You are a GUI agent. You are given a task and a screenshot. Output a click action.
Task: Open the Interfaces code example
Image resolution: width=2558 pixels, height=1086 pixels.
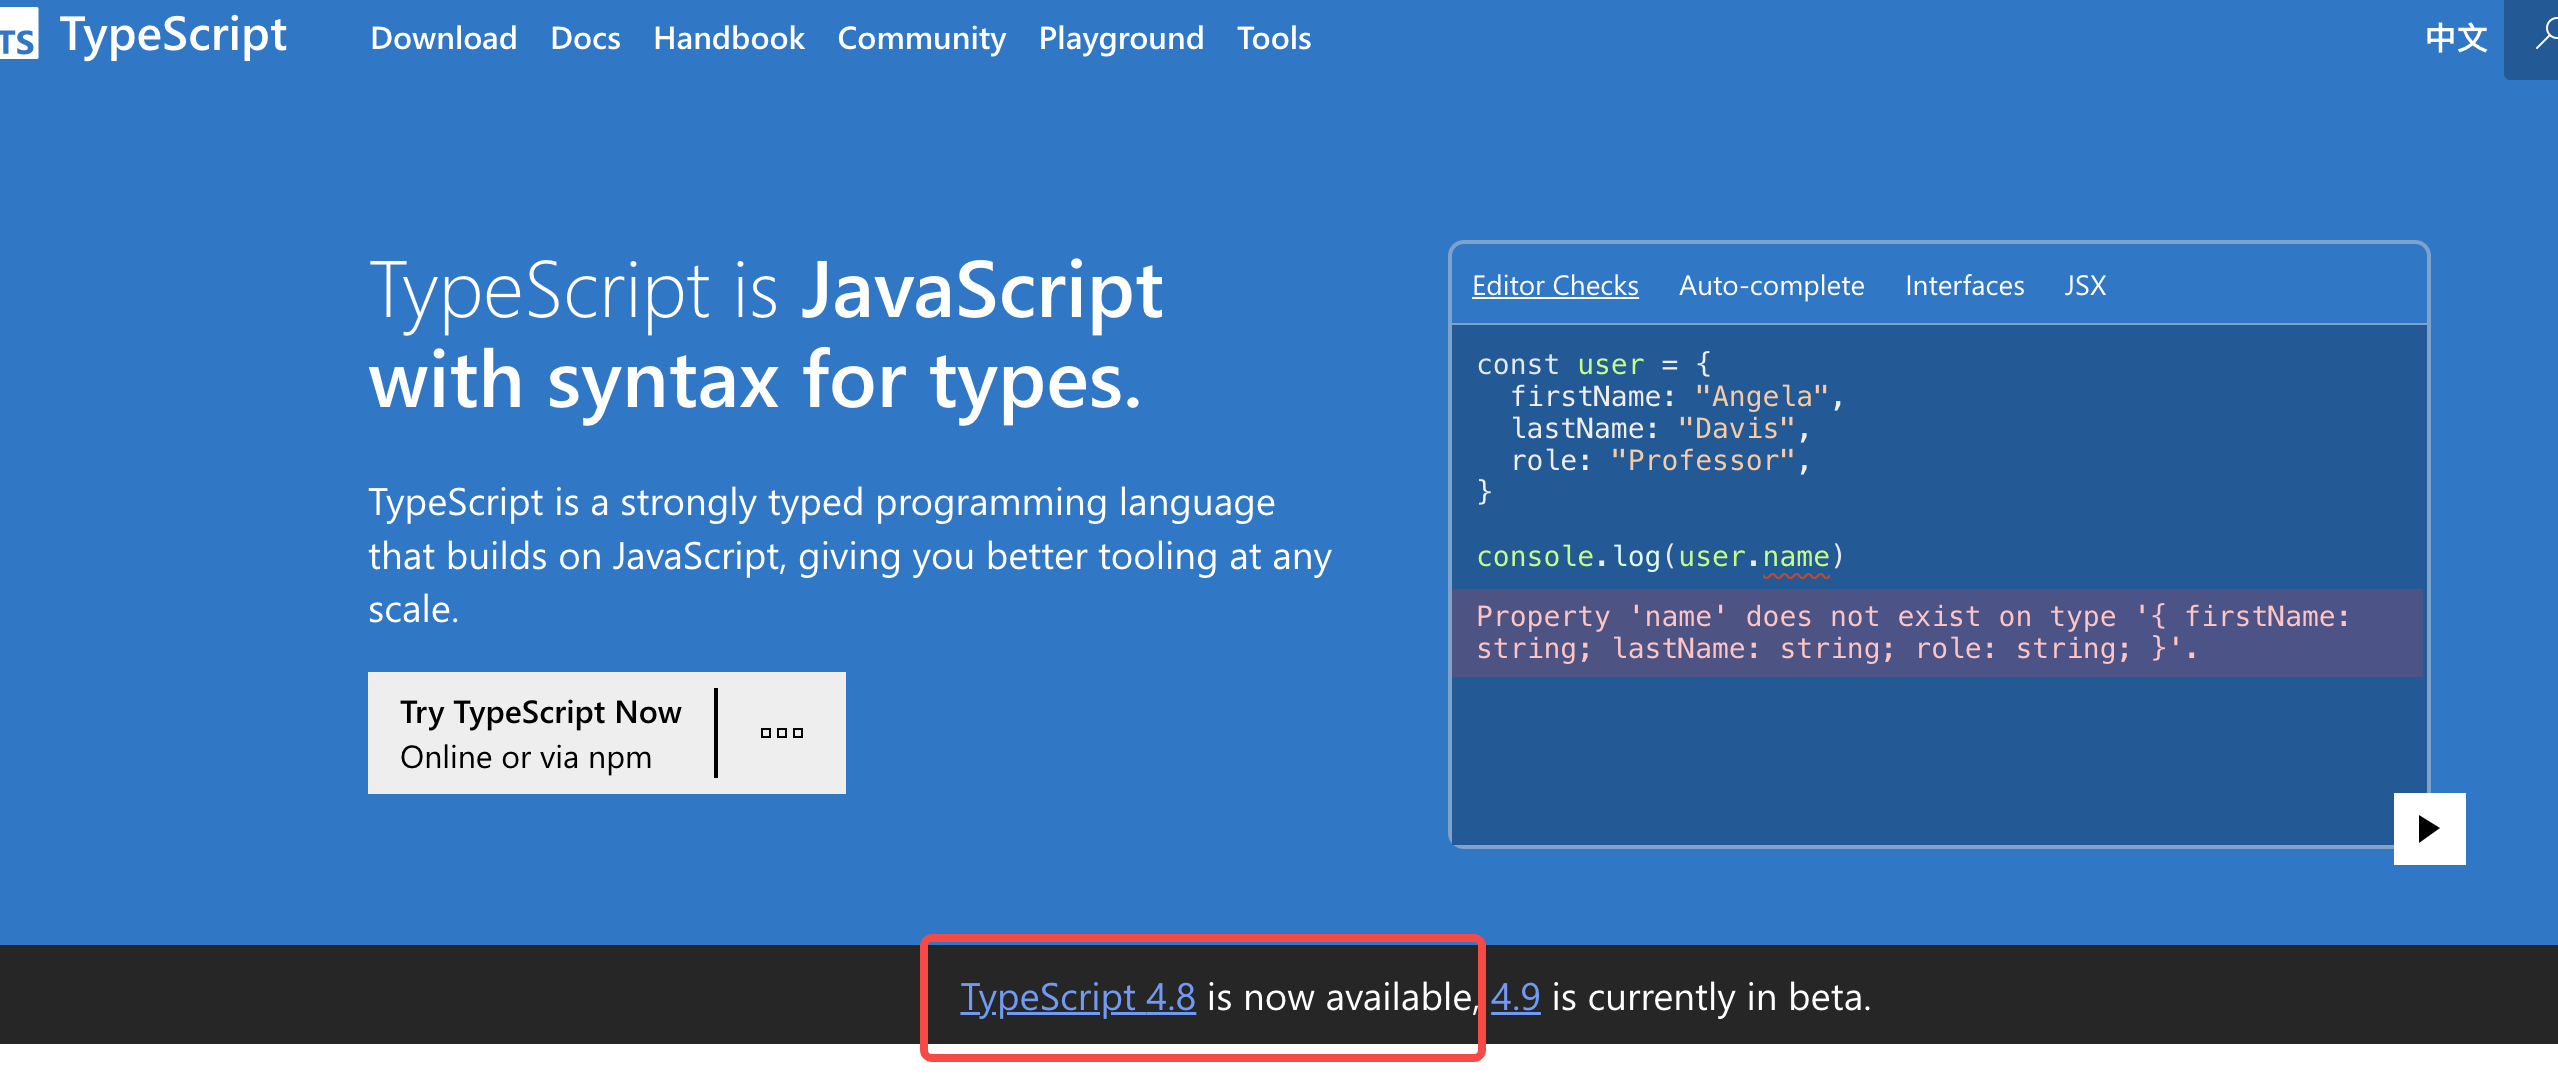coord(1963,286)
